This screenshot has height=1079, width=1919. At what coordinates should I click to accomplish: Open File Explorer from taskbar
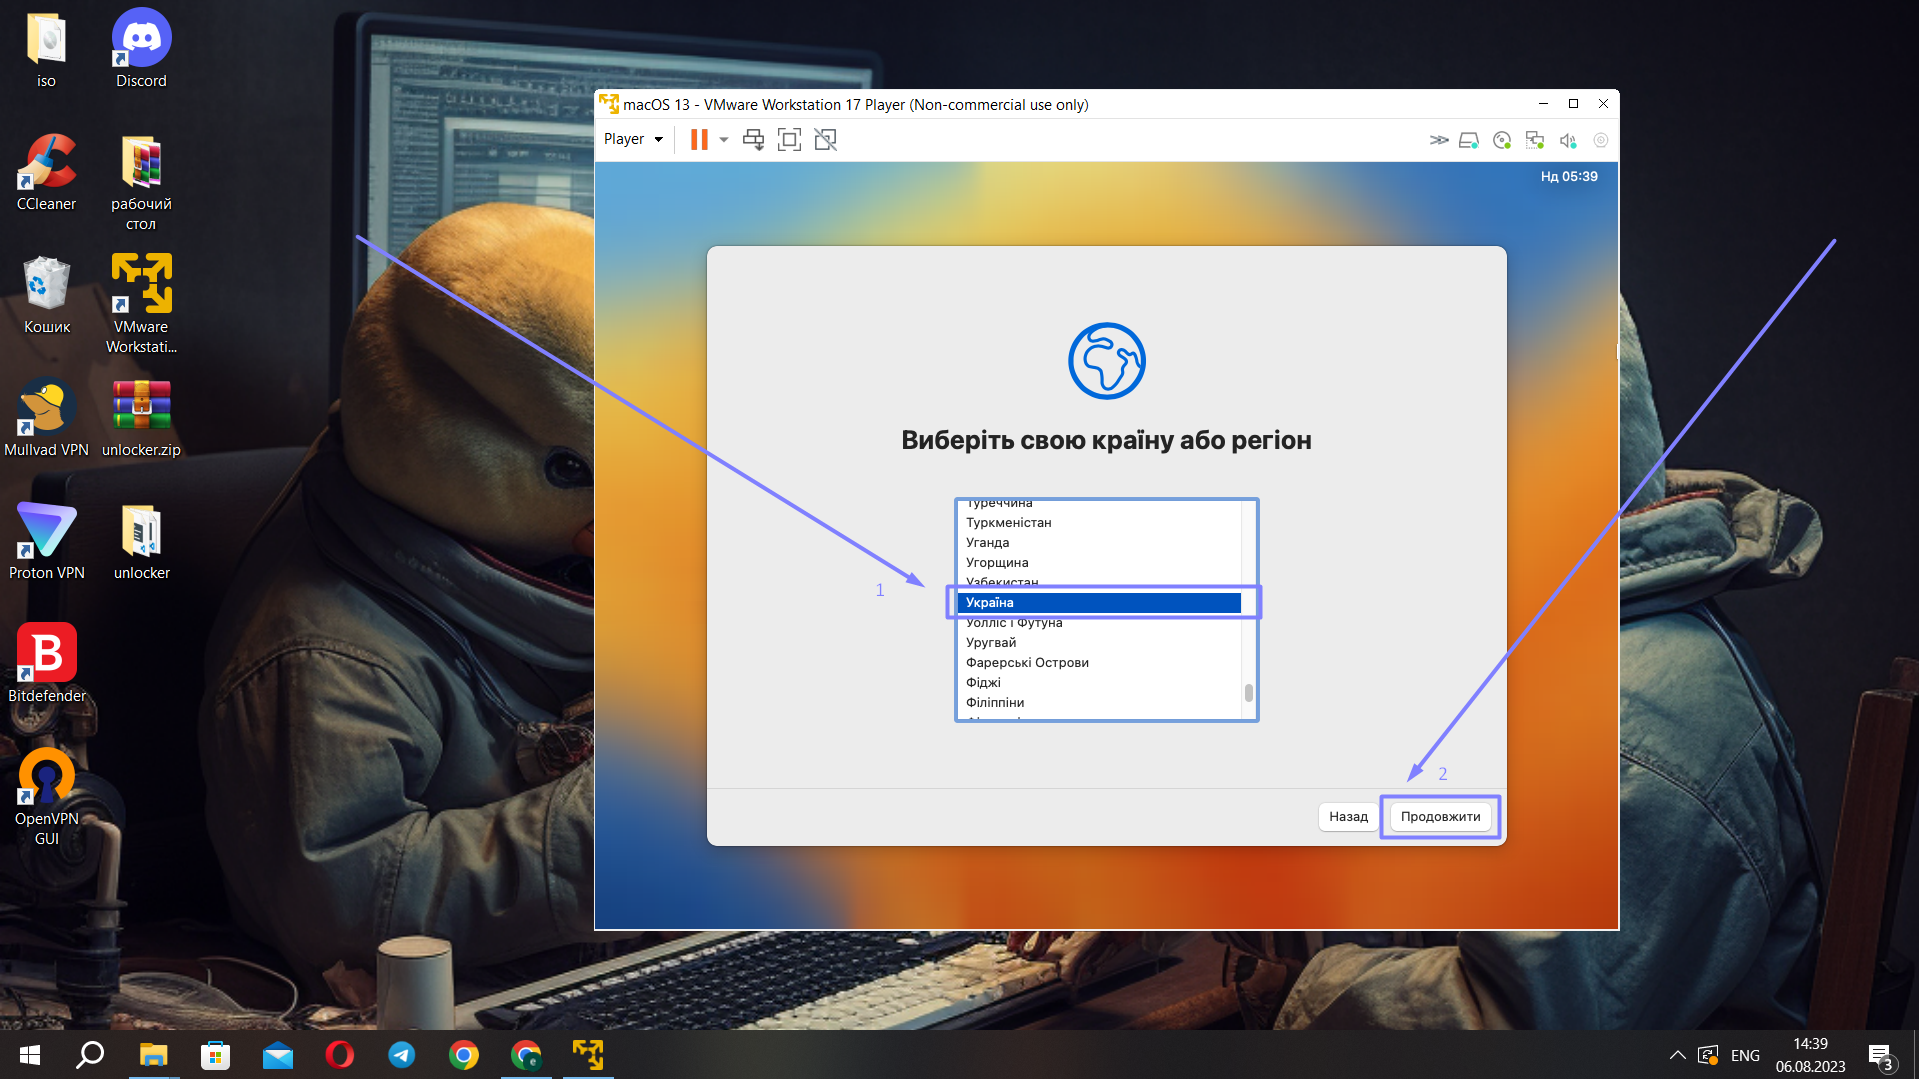153,1055
